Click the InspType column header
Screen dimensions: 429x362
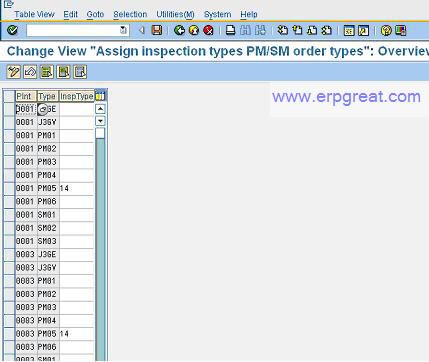(x=77, y=96)
